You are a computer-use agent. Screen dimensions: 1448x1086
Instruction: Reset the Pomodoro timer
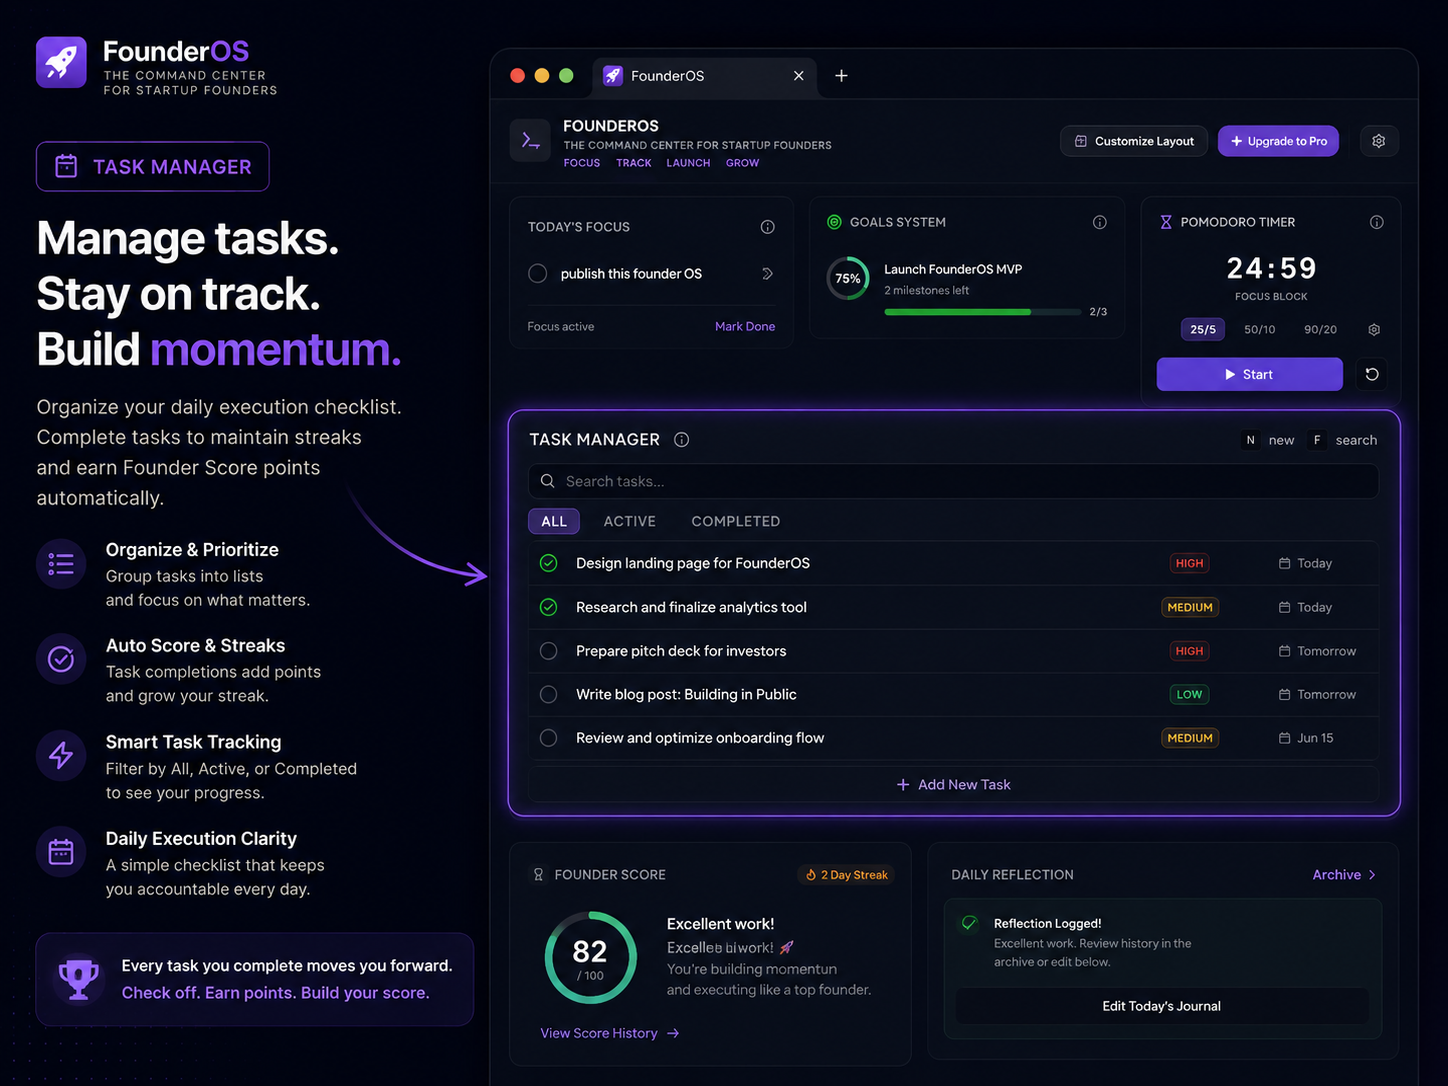pos(1372,374)
